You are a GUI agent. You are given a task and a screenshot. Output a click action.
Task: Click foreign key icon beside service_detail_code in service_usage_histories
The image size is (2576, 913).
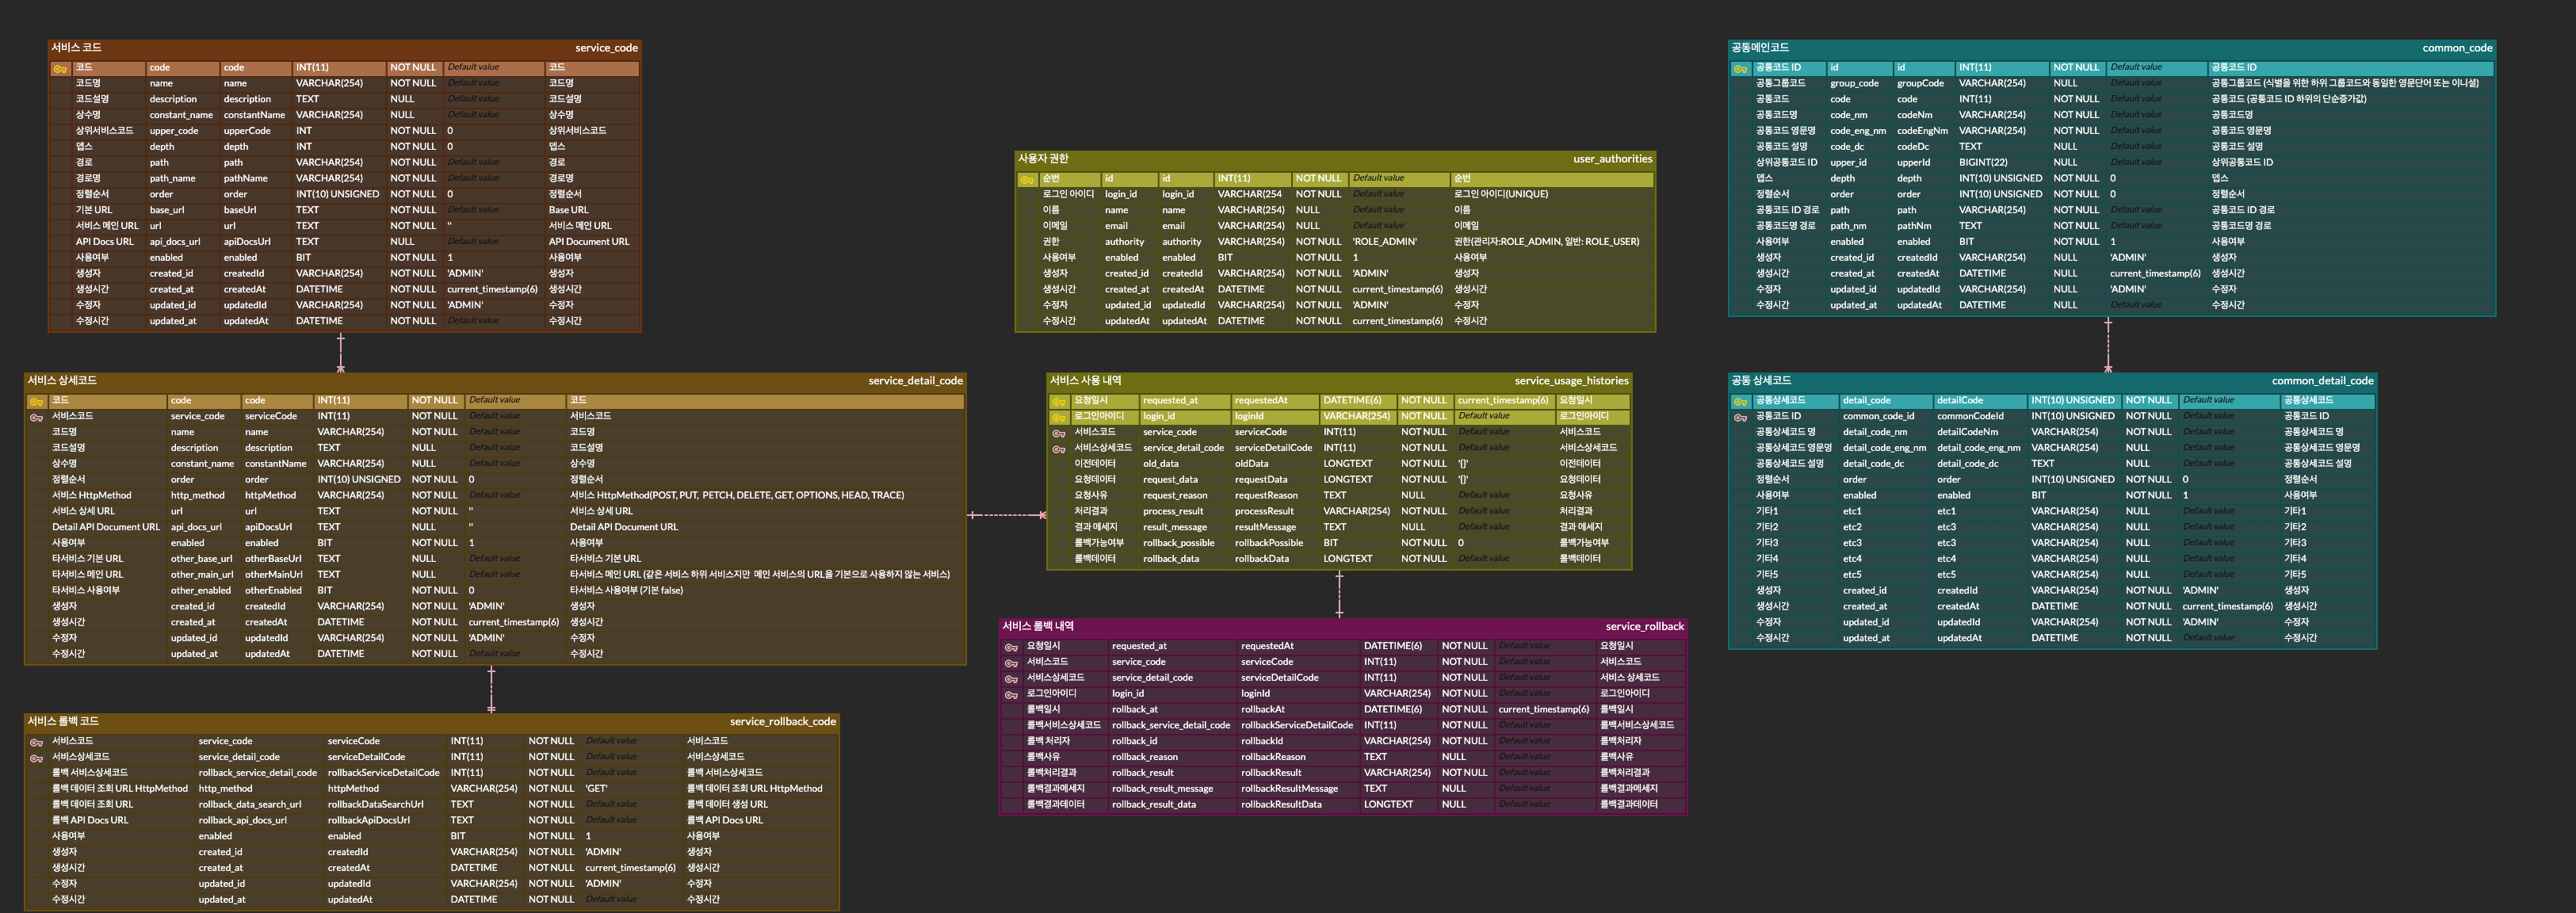1058,449
